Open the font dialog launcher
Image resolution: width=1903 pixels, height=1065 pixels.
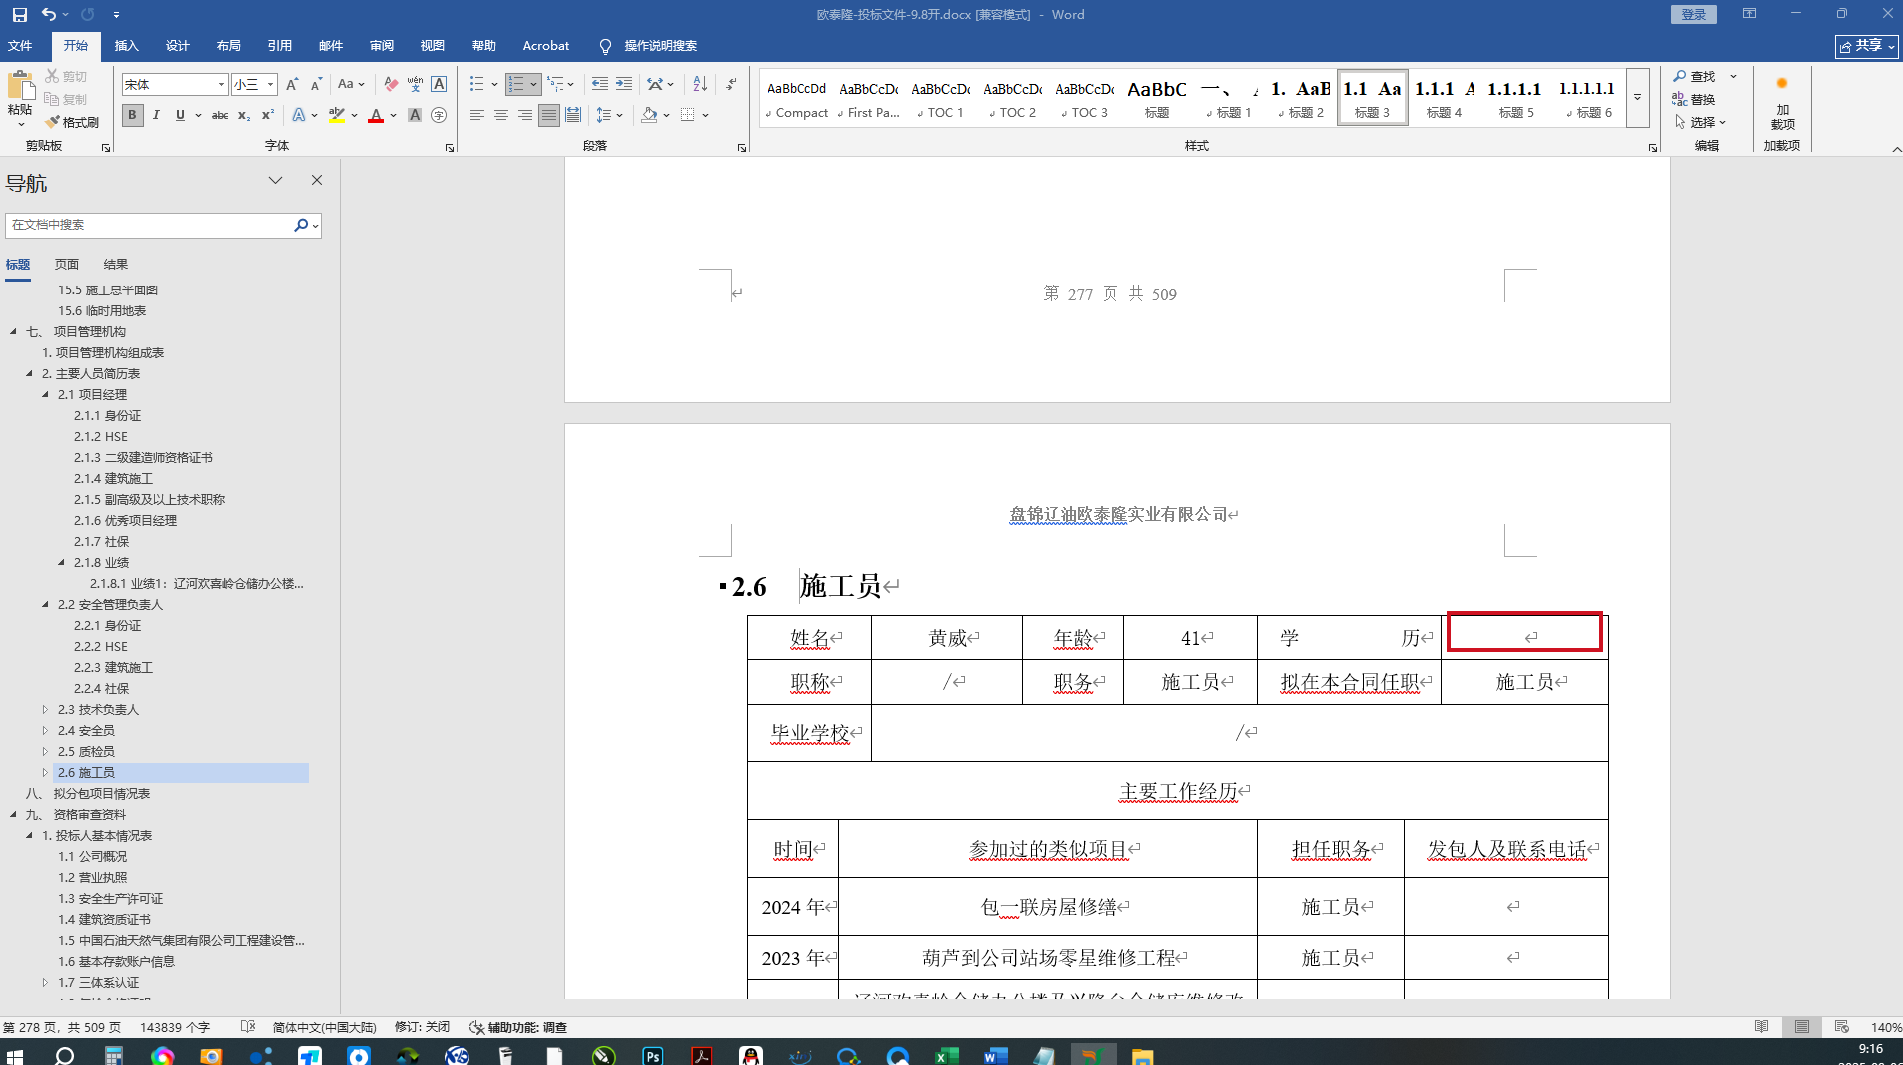[450, 148]
